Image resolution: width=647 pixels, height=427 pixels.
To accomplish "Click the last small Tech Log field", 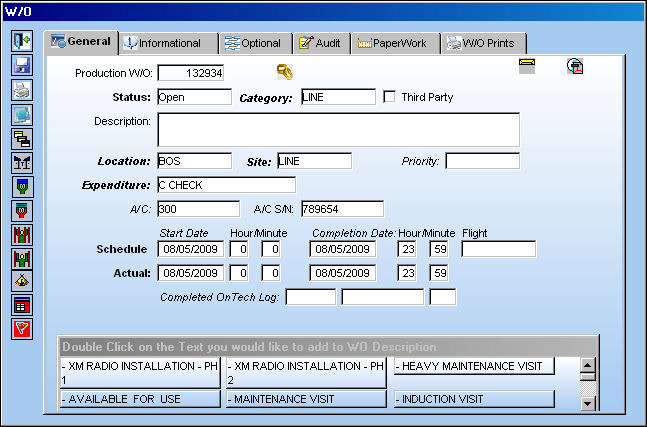I will (442, 297).
